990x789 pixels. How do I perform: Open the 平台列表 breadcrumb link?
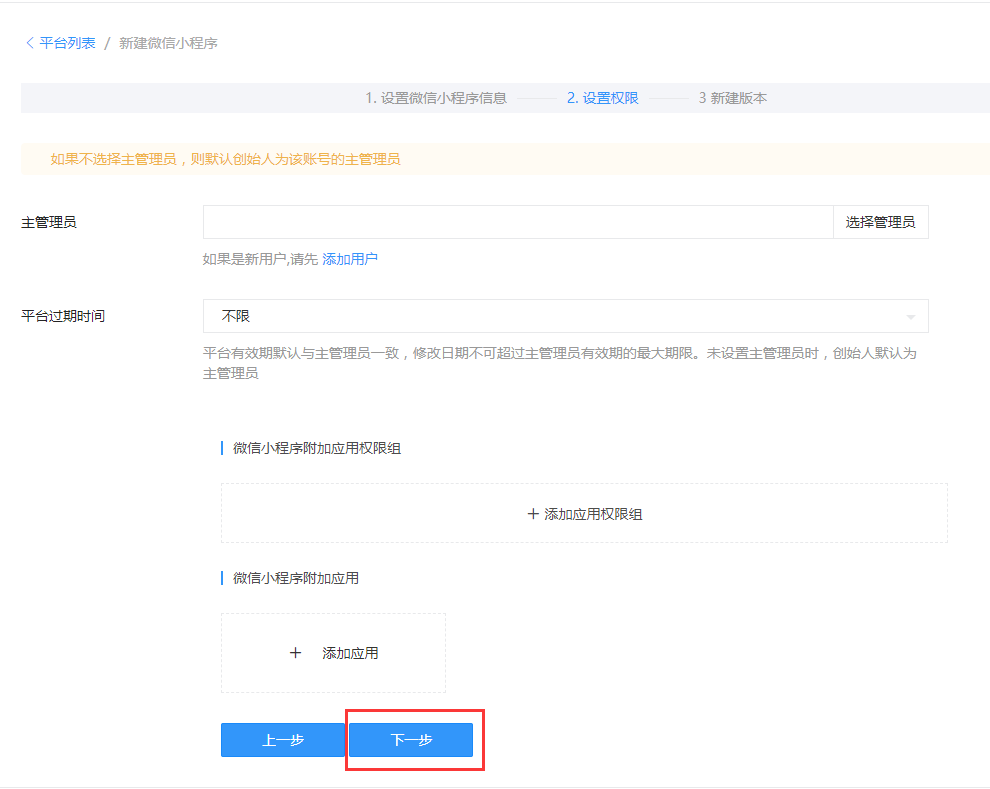click(x=67, y=43)
